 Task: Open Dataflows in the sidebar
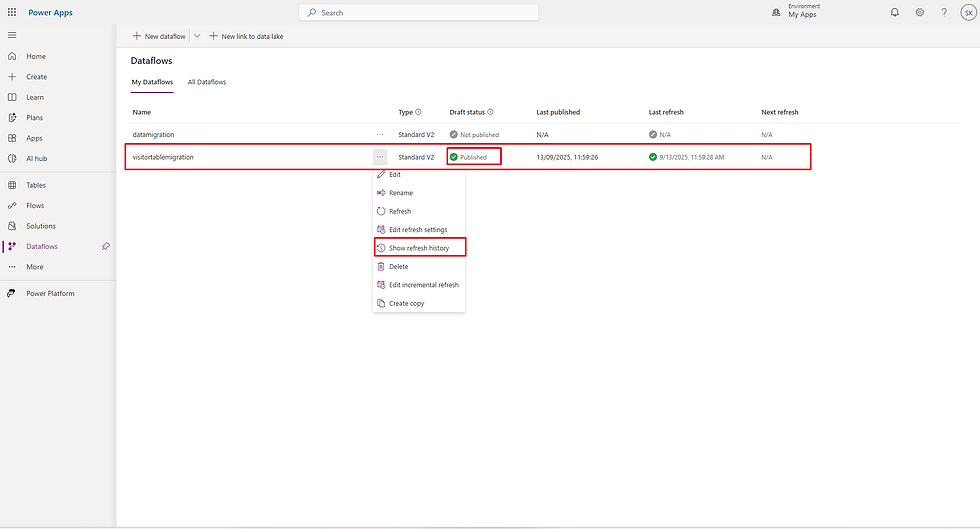tap(42, 246)
